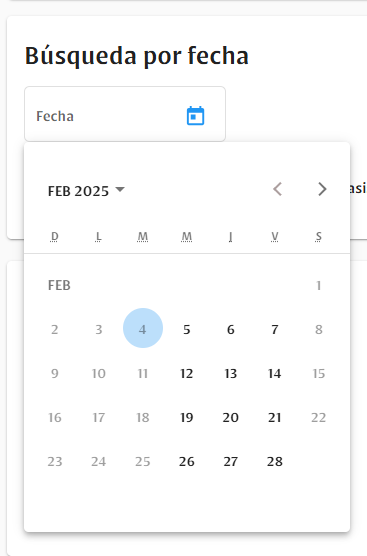Choose day 19
The width and height of the screenshot is (367, 556).
pyautogui.click(x=187, y=417)
